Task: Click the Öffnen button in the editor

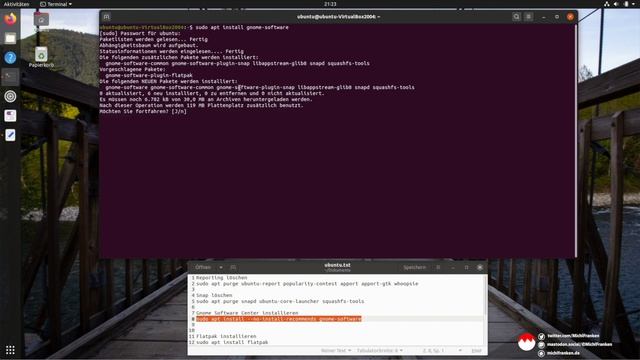Action: pyautogui.click(x=203, y=267)
